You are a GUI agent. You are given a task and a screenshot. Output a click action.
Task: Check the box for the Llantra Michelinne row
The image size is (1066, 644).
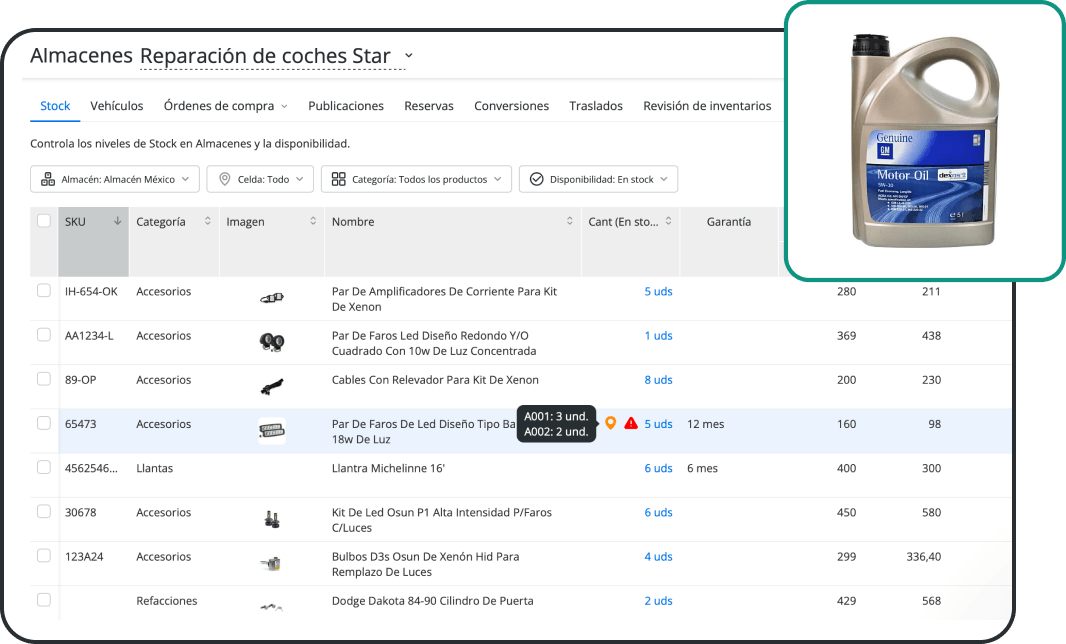(x=44, y=467)
